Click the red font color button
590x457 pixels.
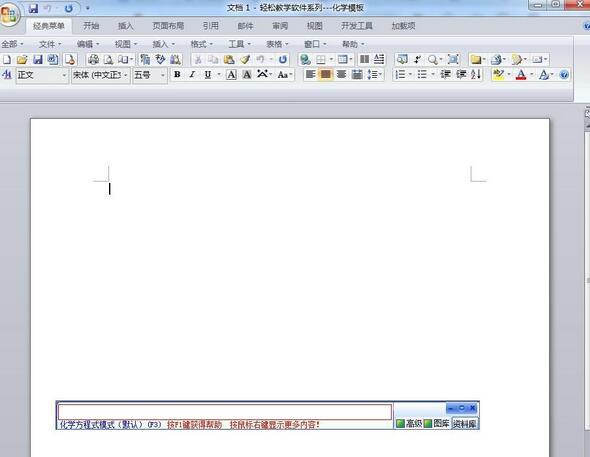(521, 74)
